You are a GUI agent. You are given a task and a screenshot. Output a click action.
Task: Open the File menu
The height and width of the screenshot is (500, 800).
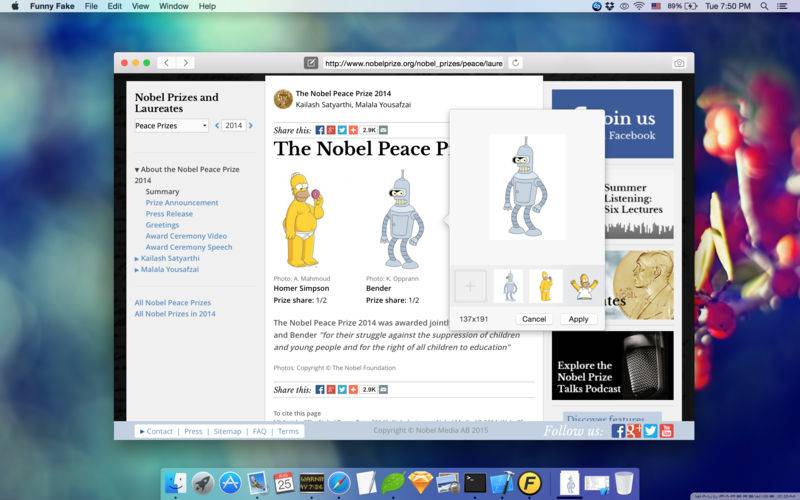pyautogui.click(x=91, y=6)
